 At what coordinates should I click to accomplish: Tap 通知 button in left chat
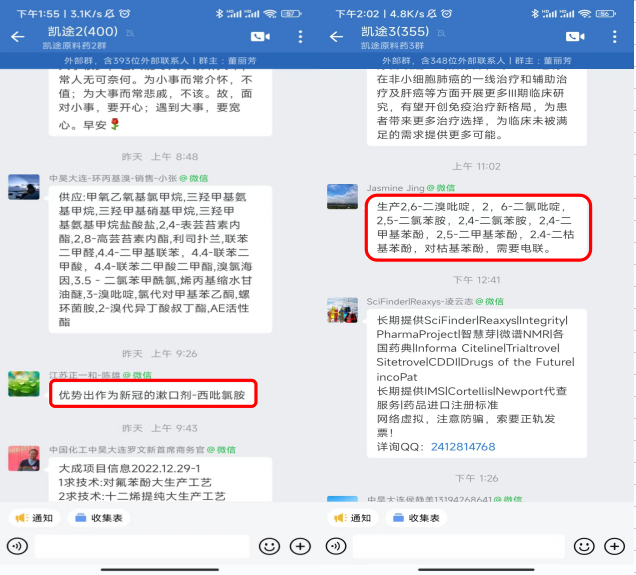point(34,518)
